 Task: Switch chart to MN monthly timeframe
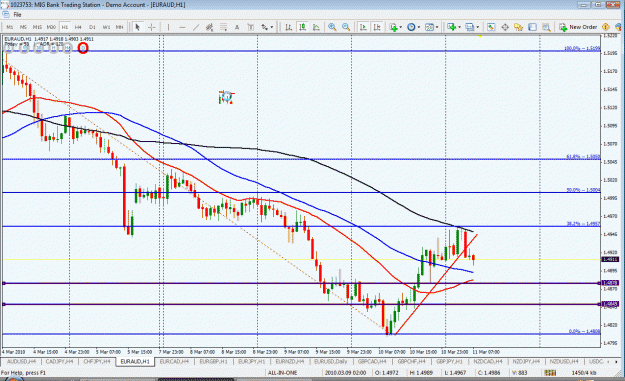point(120,27)
